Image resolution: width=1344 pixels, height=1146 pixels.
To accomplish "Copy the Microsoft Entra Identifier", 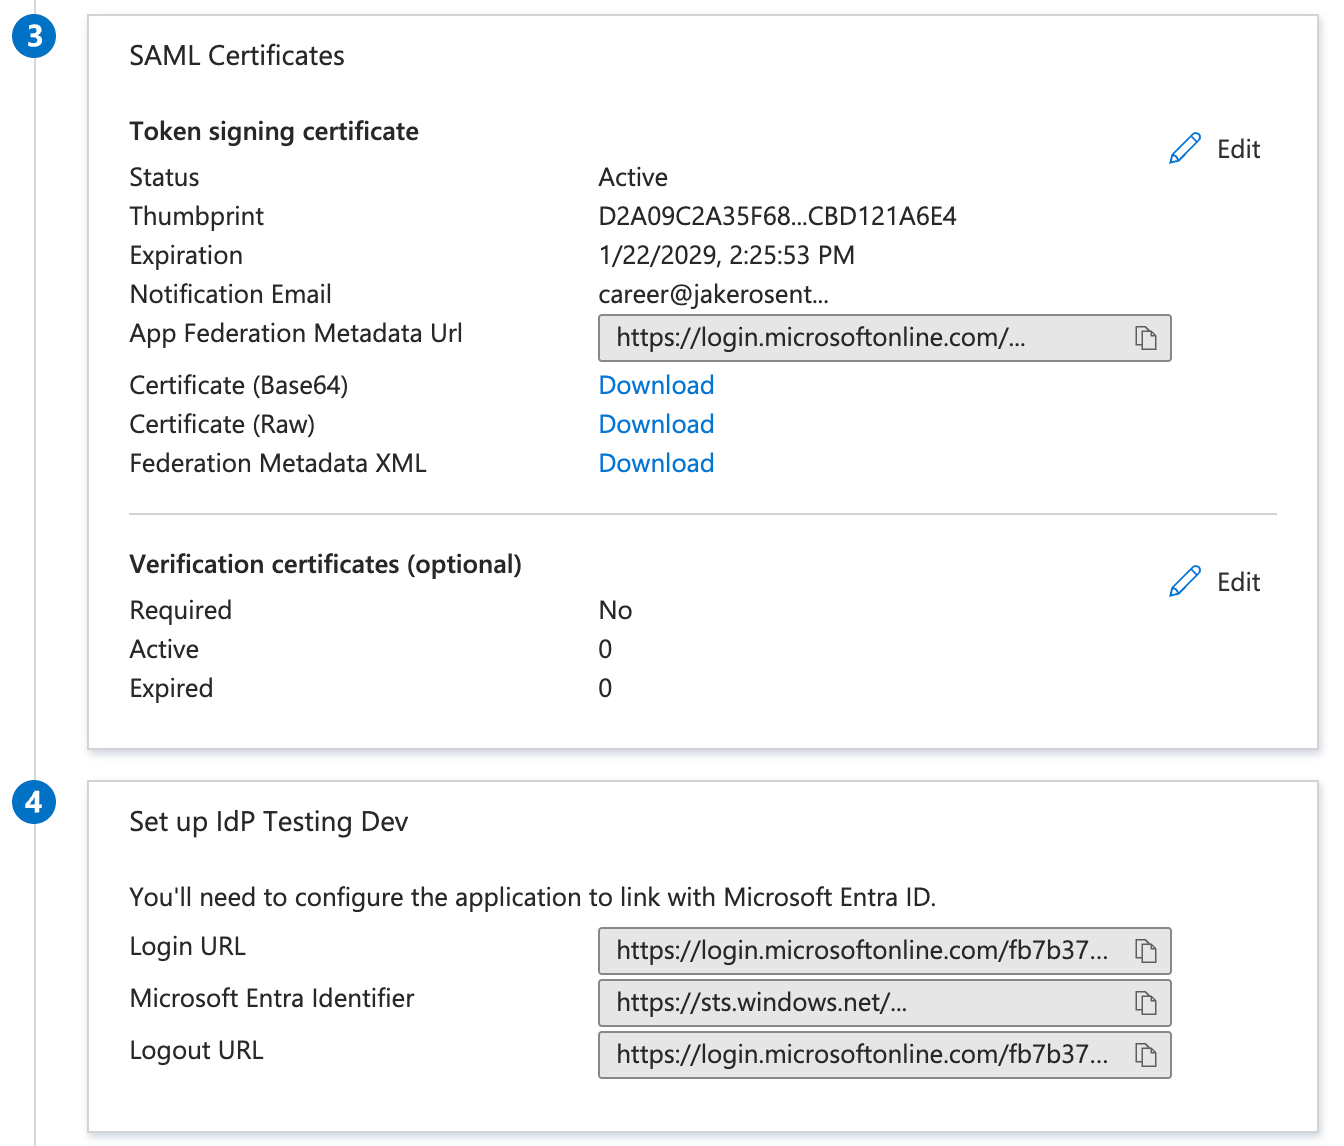I will pos(1146,1003).
